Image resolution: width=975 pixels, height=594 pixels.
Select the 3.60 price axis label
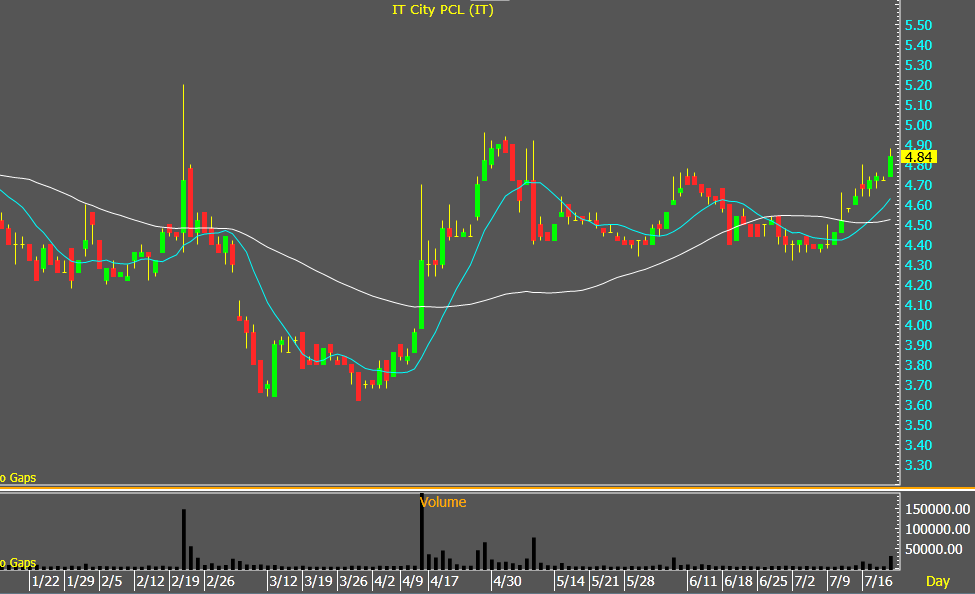[x=918, y=405]
